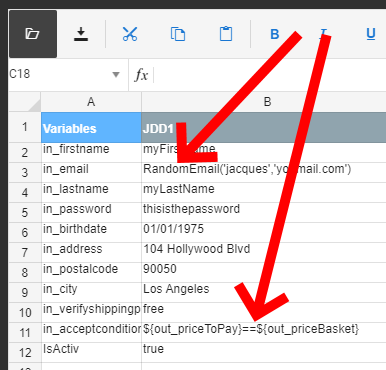Toggle bold formatting
Viewport: 386px width, 370px height.
[x=275, y=34]
